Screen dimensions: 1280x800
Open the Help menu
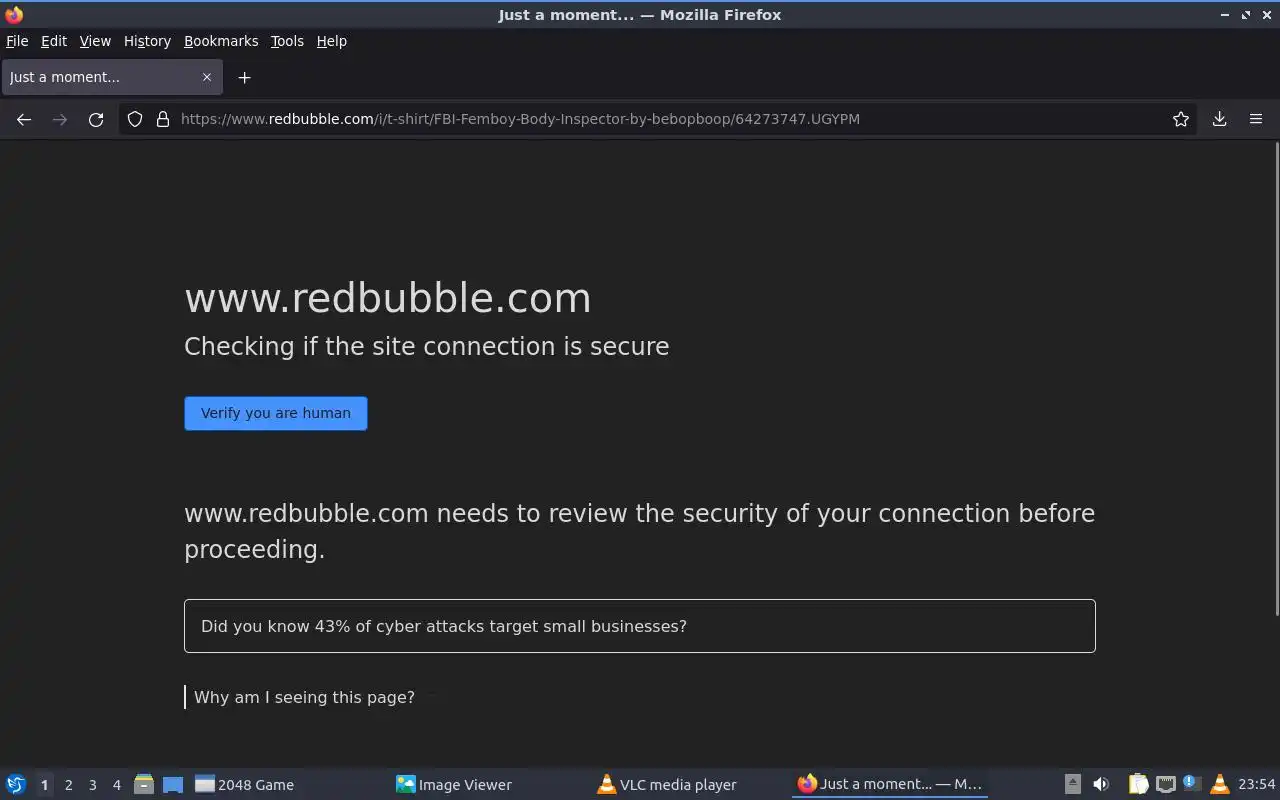point(332,41)
